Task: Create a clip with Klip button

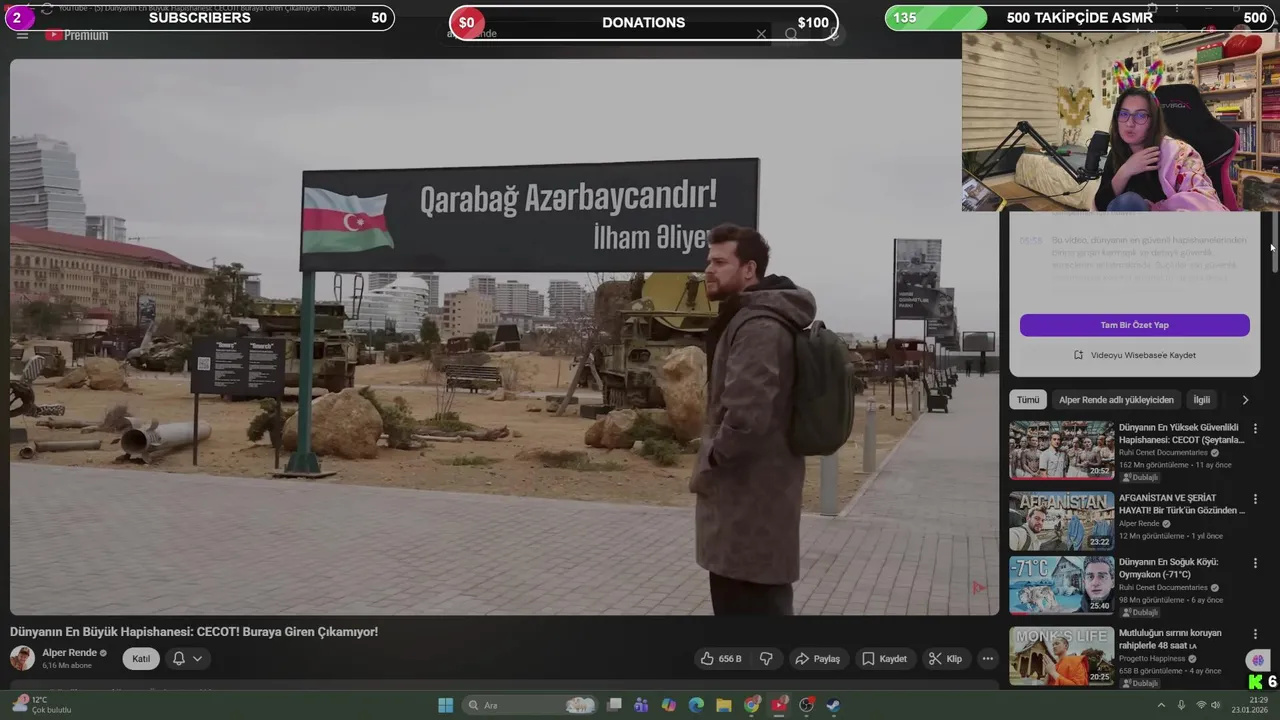Action: click(x=945, y=659)
